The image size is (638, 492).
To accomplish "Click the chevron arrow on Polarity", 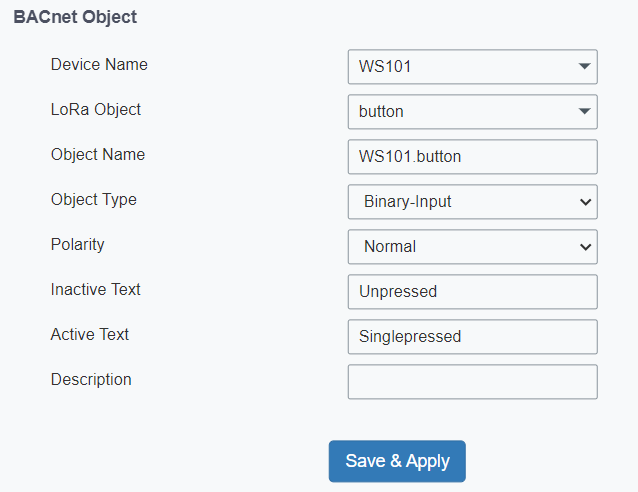I will (585, 247).
